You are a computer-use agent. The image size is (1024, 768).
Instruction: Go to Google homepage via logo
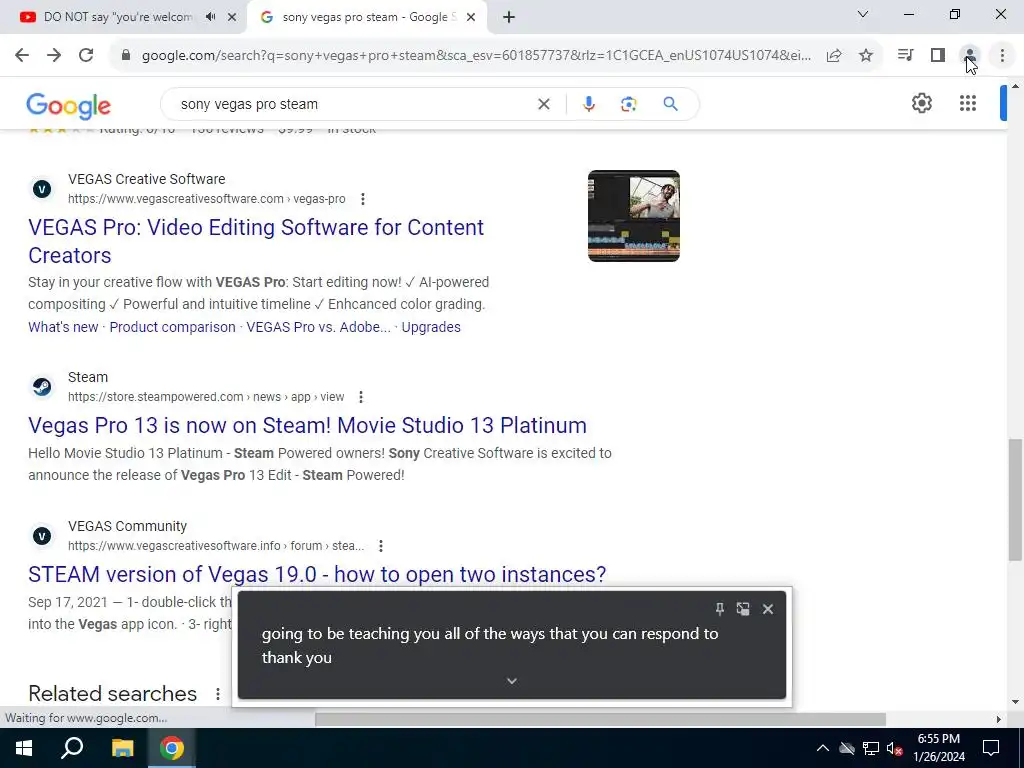(x=69, y=106)
